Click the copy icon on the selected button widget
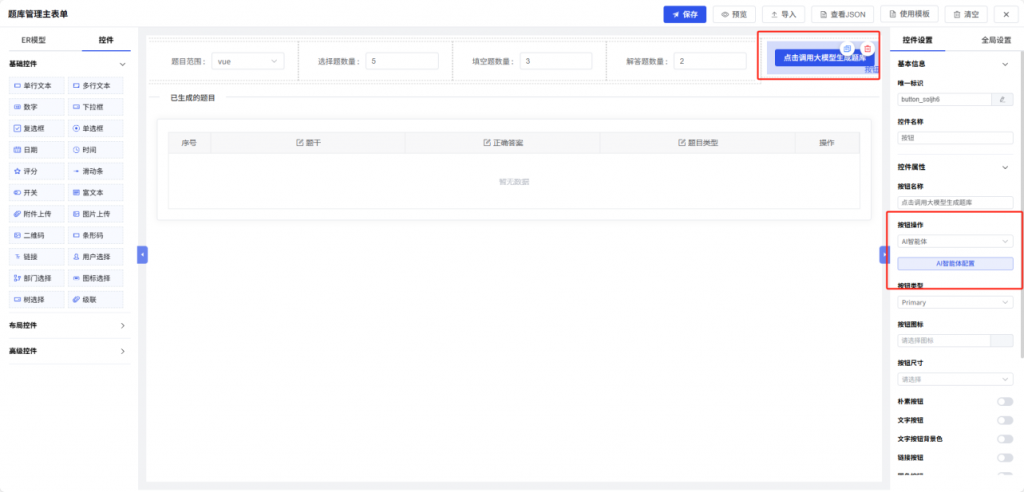1024x492 pixels. [846, 48]
